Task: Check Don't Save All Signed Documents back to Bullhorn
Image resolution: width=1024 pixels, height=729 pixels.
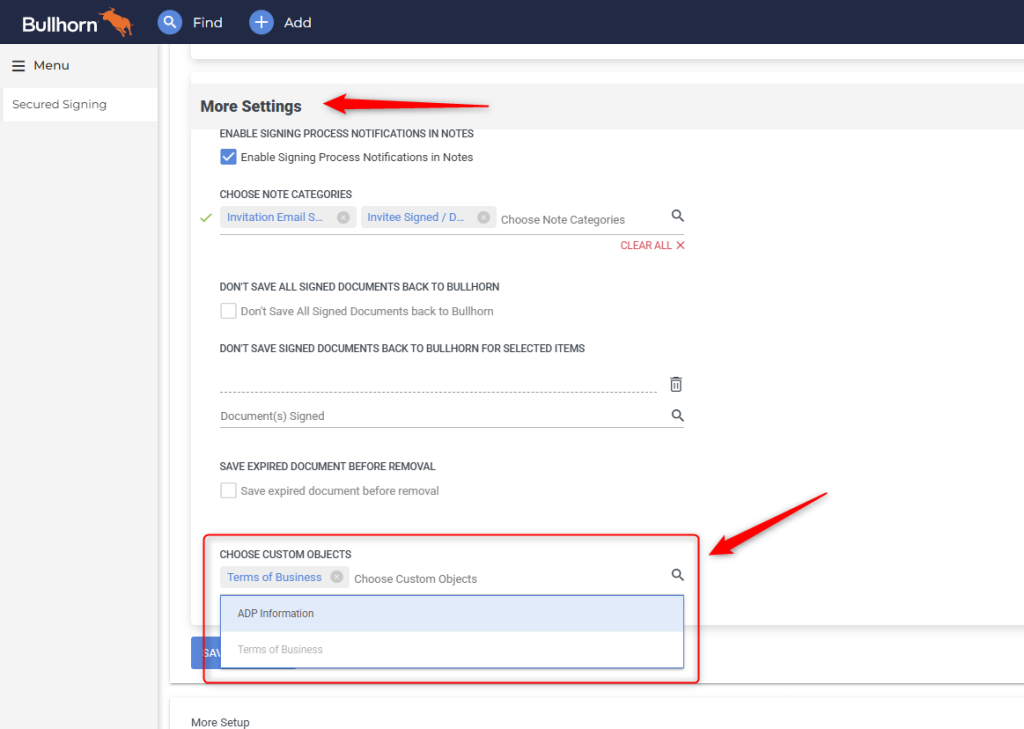Action: click(228, 311)
